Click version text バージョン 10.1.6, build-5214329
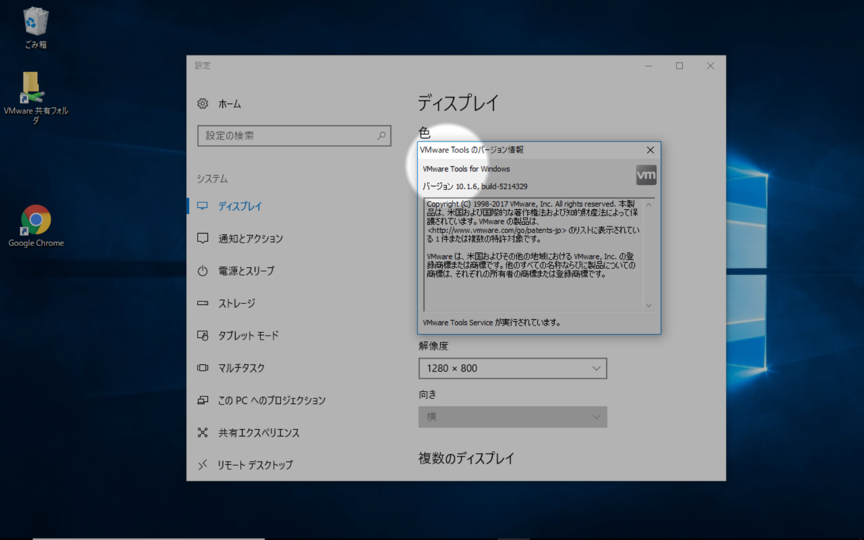The height and width of the screenshot is (540, 864). click(x=475, y=186)
